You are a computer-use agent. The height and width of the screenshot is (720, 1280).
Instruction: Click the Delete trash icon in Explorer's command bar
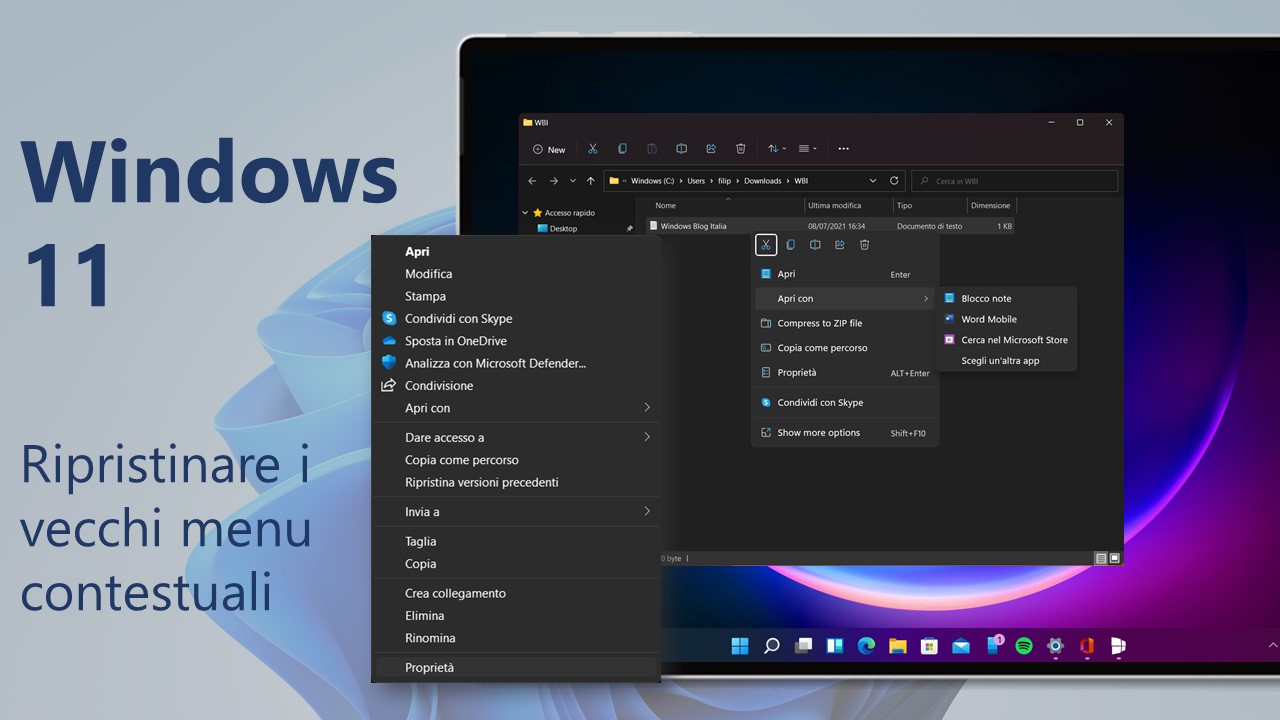click(741, 149)
